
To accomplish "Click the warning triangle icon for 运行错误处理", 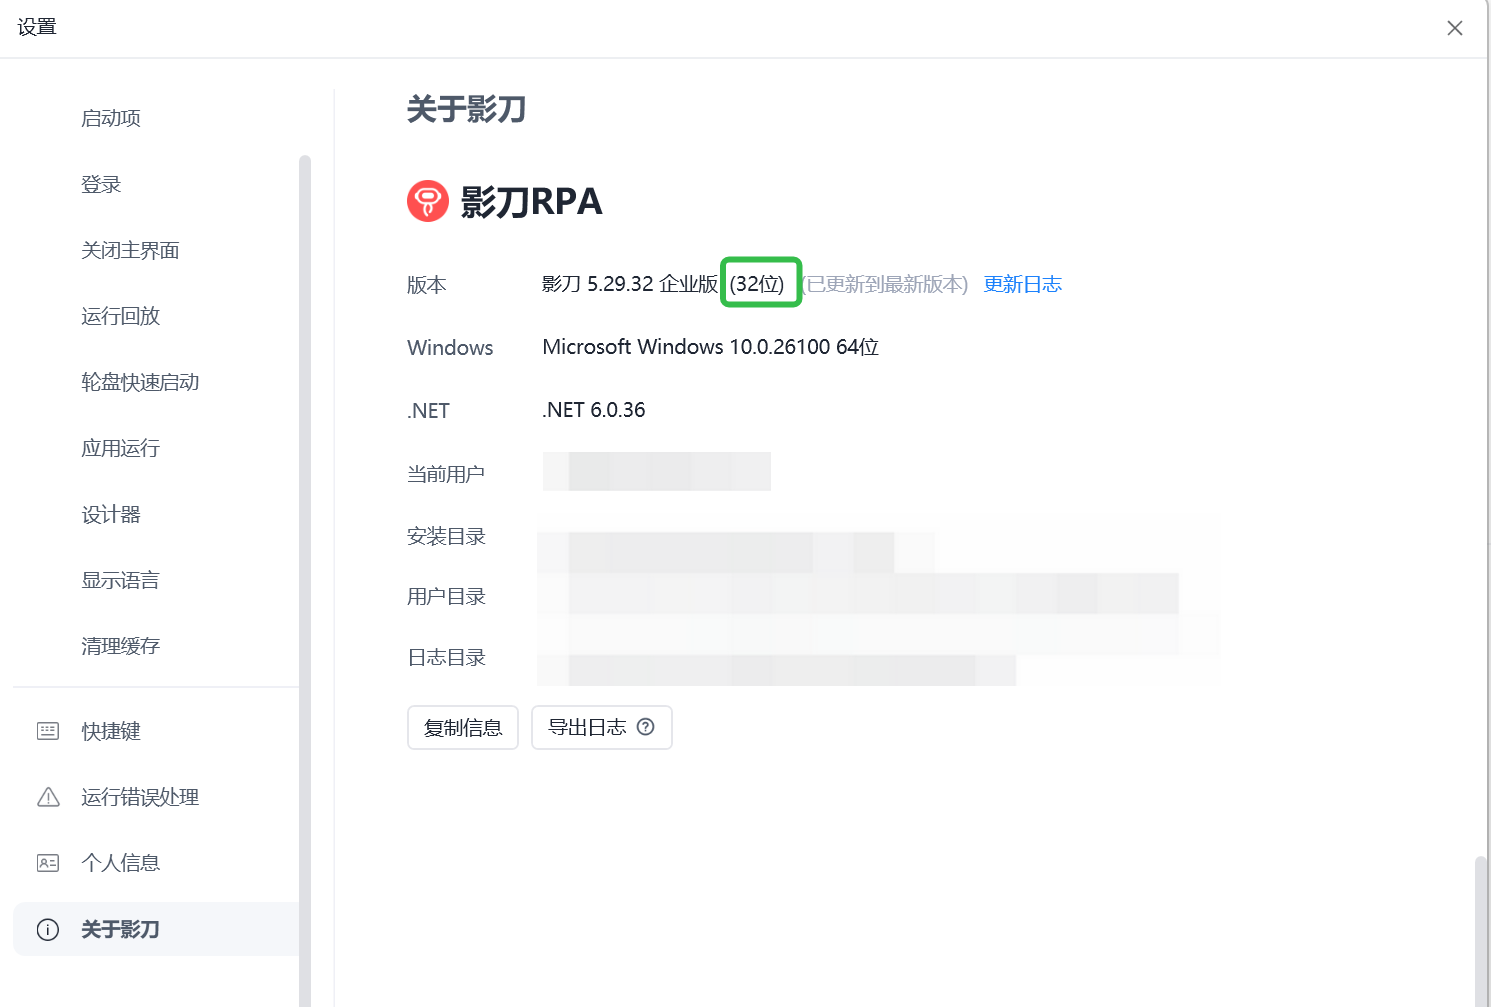I will [48, 797].
